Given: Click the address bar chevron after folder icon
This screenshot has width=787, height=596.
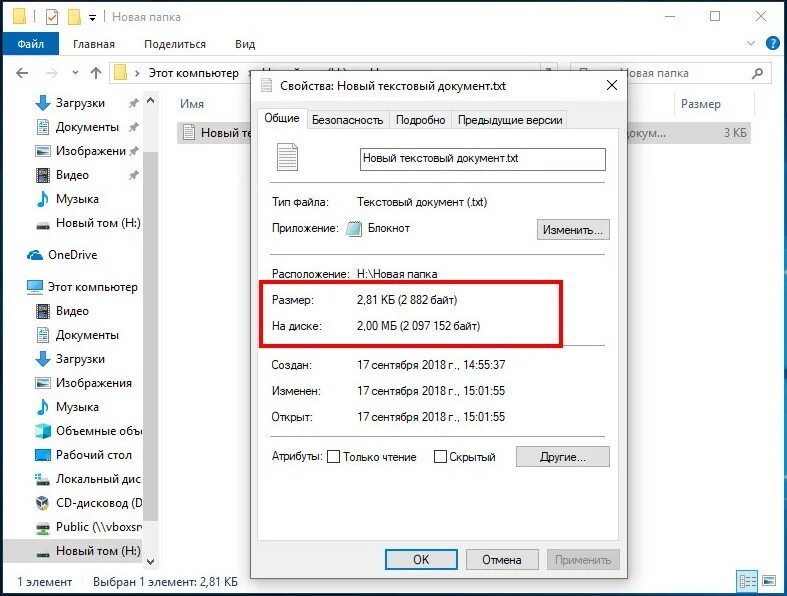Looking at the screenshot, I should coord(137,73).
